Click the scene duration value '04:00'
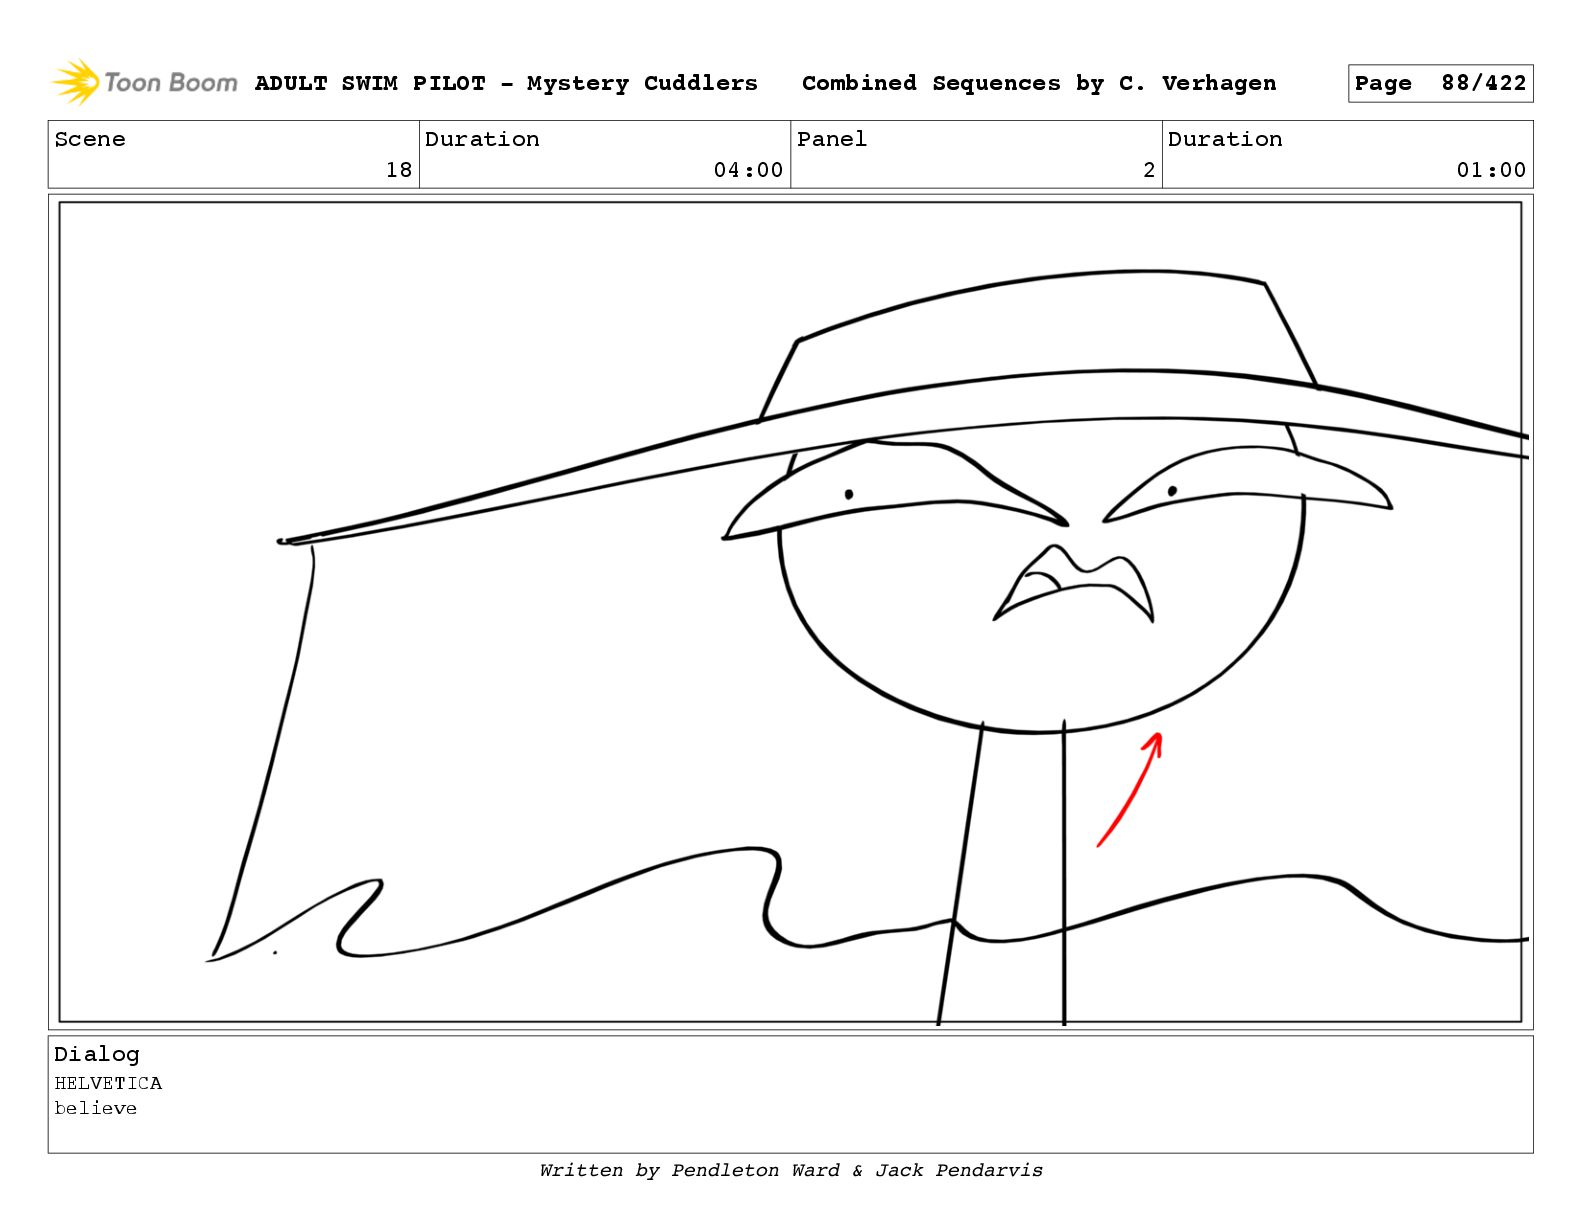This screenshot has width=1582, height=1225. 748,170
